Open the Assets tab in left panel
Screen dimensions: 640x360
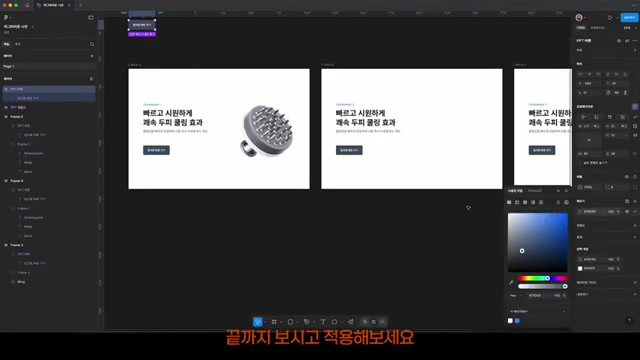pos(18,44)
